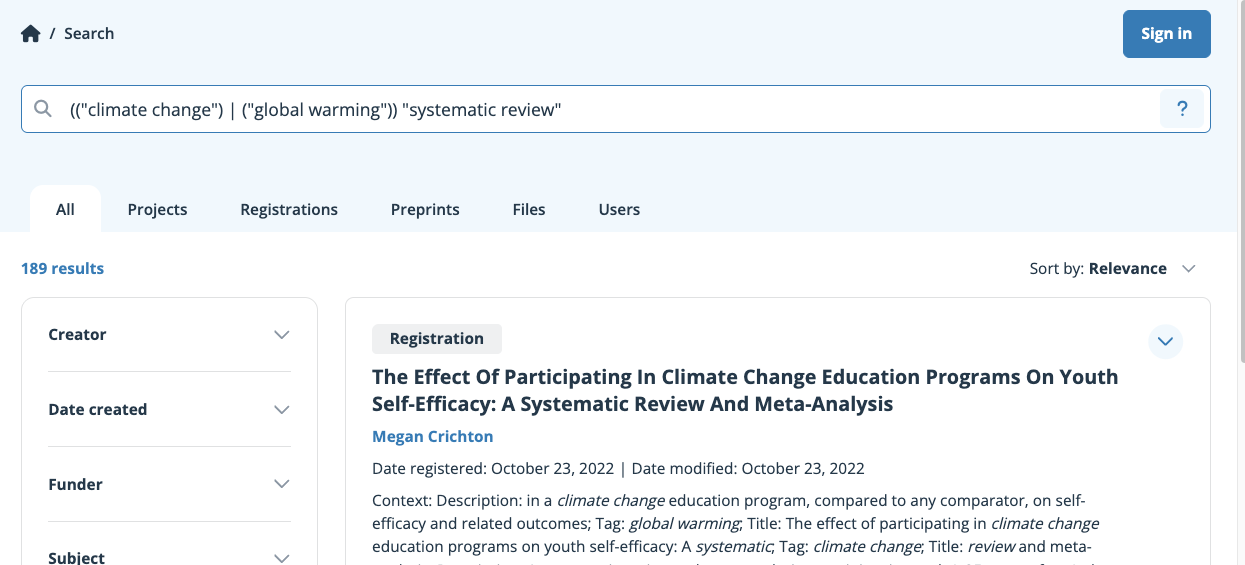Expand the first result's details chevron
This screenshot has width=1245, height=565.
(1165, 341)
